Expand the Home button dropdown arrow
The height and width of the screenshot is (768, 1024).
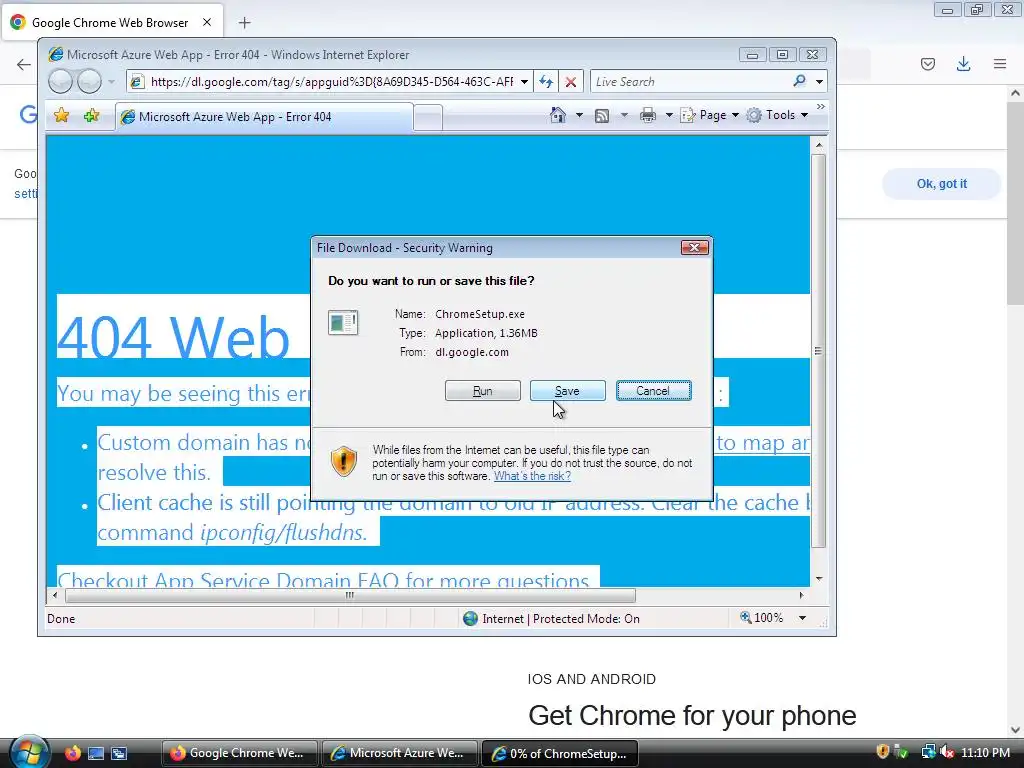pos(579,115)
